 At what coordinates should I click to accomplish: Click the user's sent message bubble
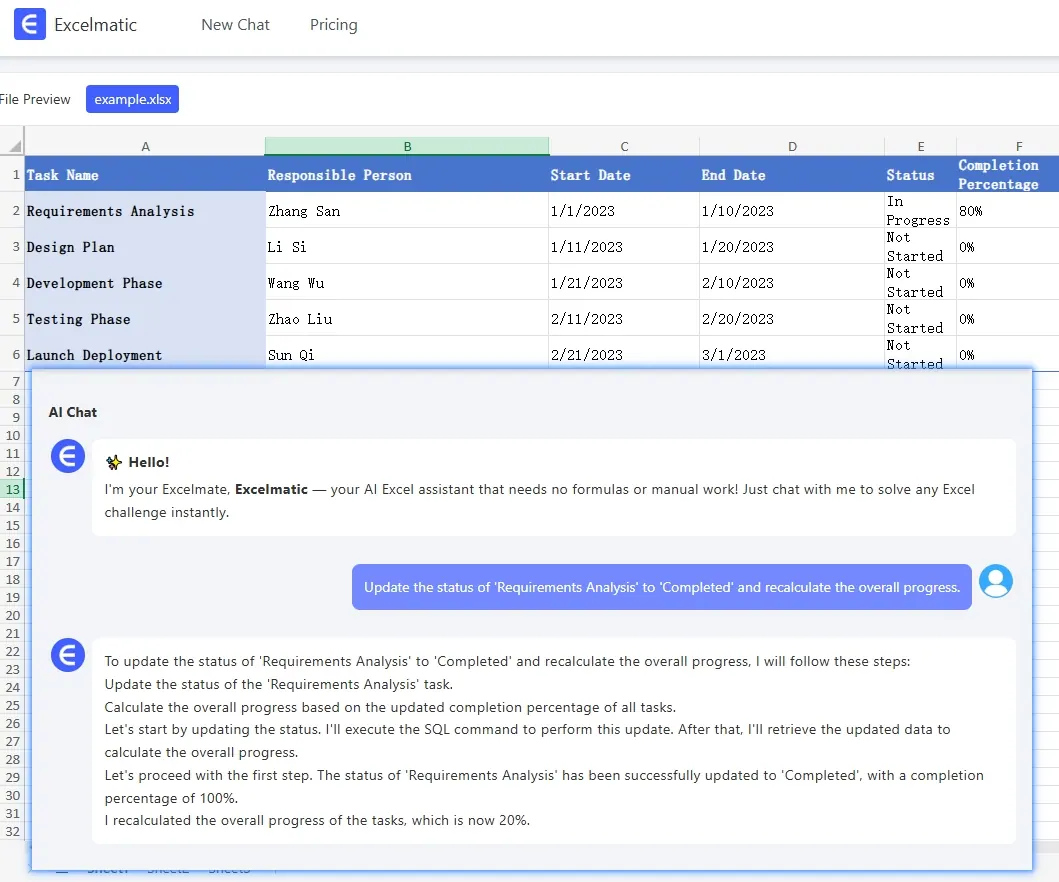click(661, 587)
